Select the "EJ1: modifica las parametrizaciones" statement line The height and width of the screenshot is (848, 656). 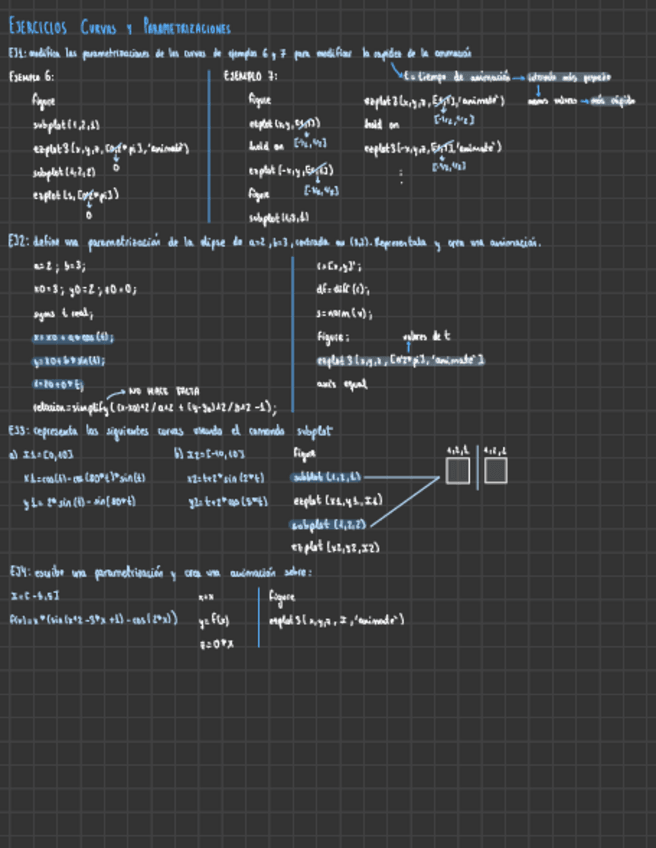[240, 54]
